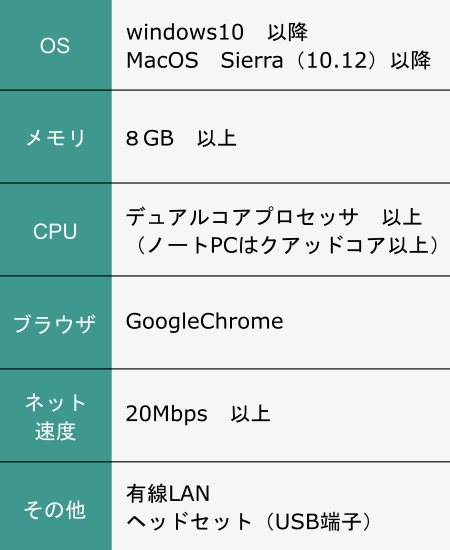
Task: Click the ヘッドセット (USB端子) text
Action: [x=249, y=522]
